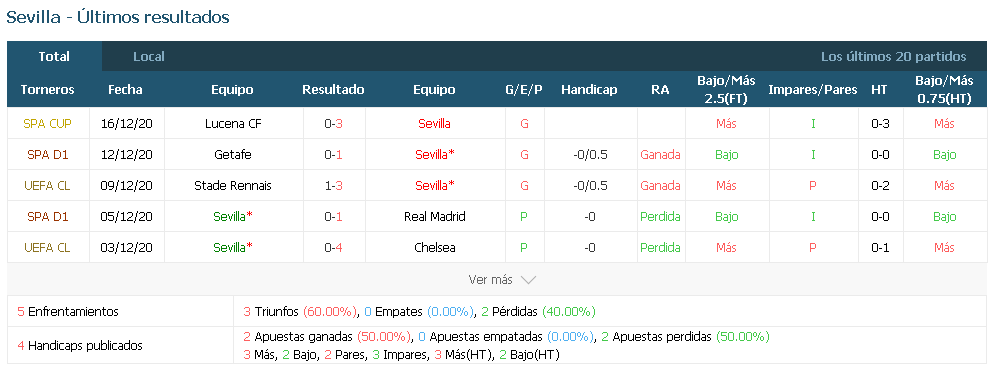Click the SPA CUP tournament label
This screenshot has width=1002, height=371.
(x=47, y=124)
